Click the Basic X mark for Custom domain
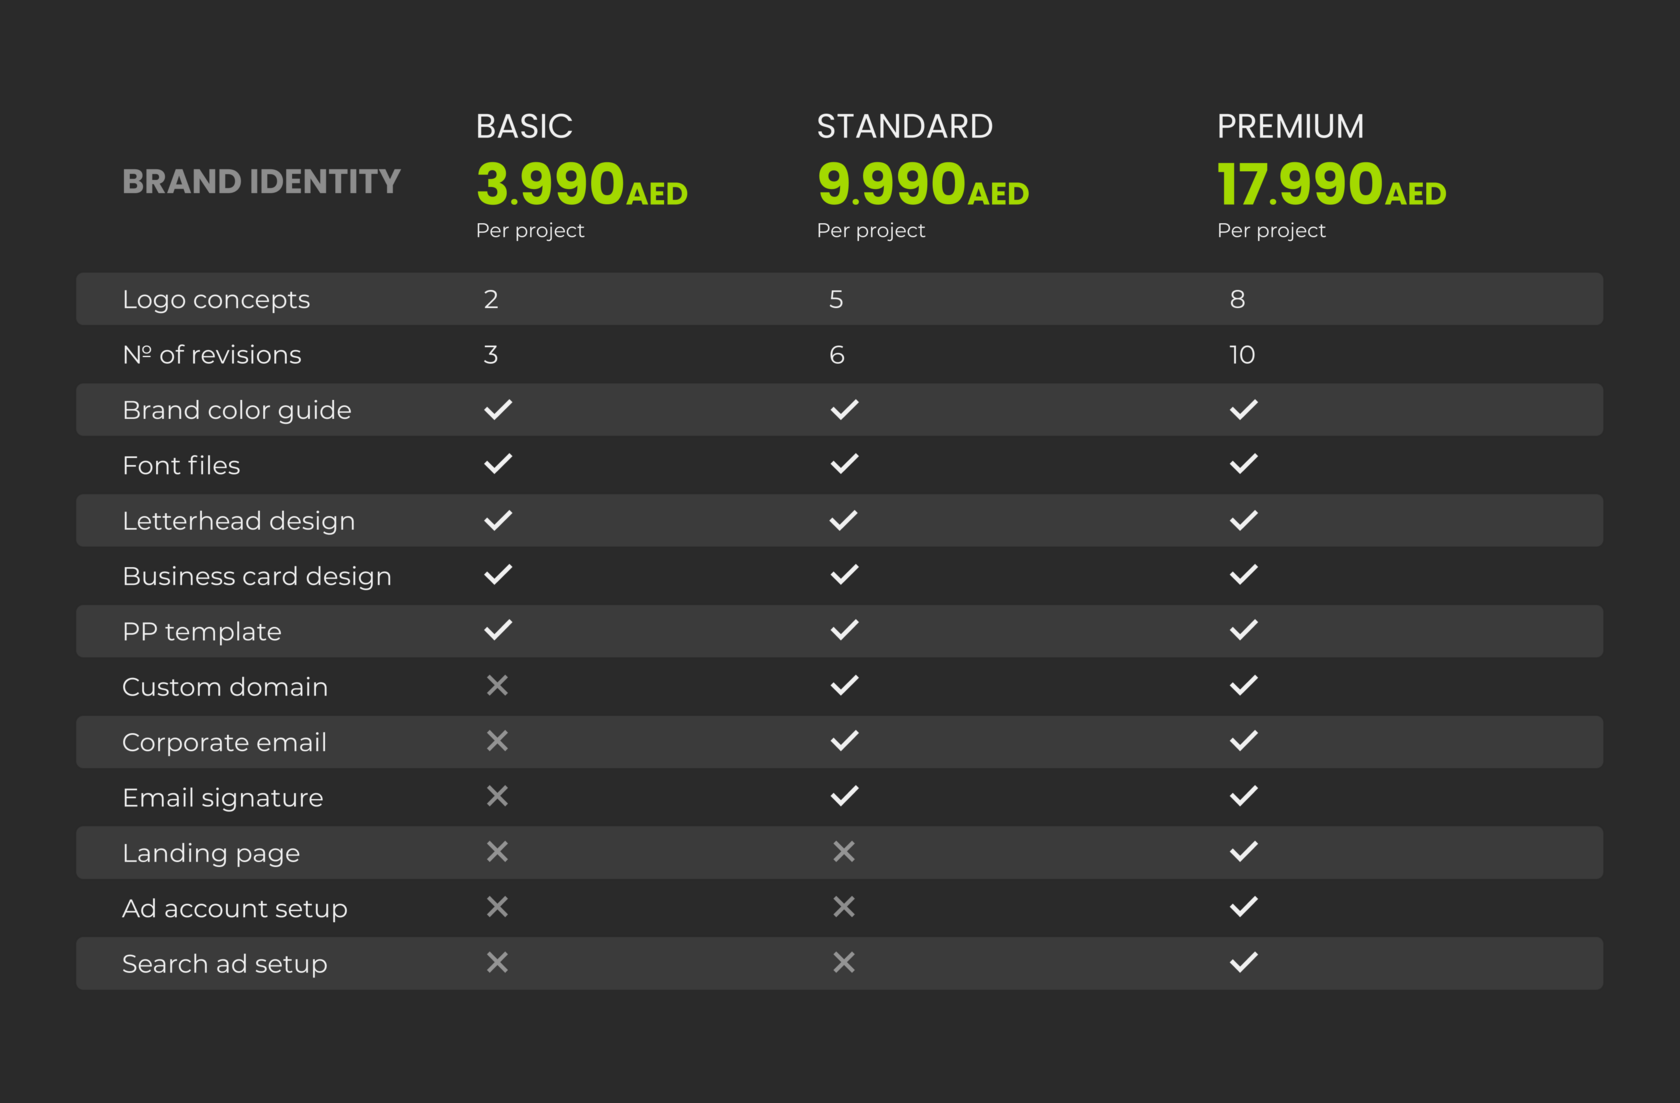 tap(497, 686)
